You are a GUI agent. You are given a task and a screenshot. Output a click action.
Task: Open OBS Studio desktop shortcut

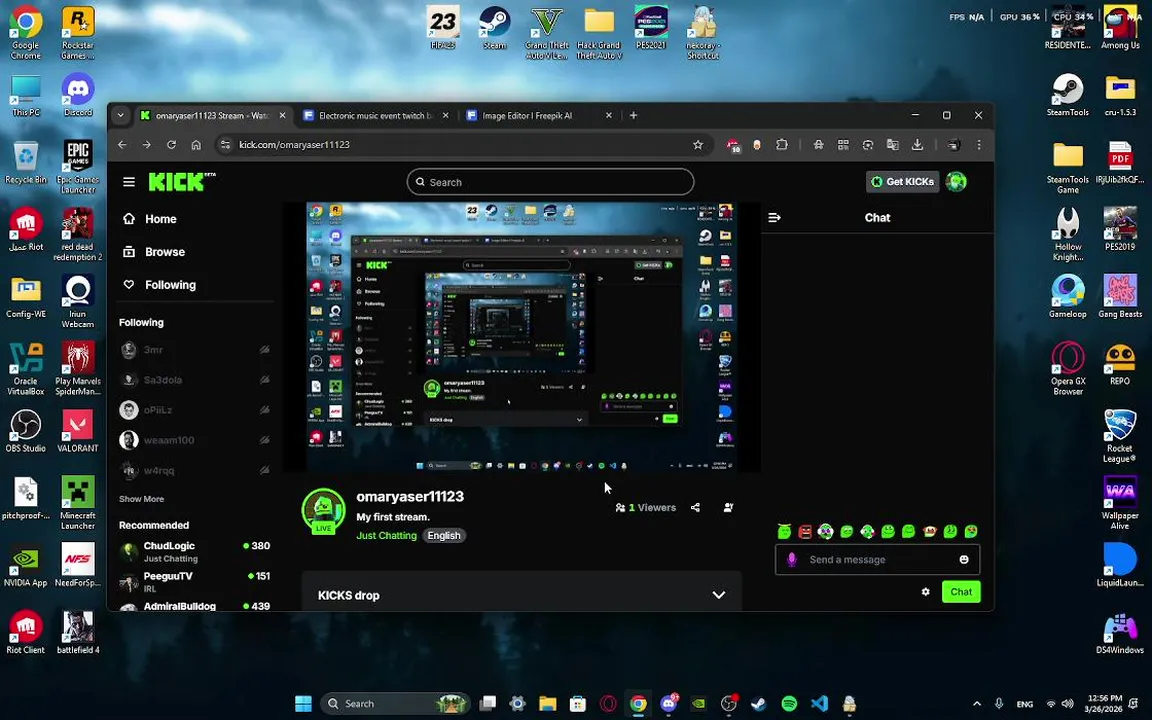pyautogui.click(x=26, y=431)
